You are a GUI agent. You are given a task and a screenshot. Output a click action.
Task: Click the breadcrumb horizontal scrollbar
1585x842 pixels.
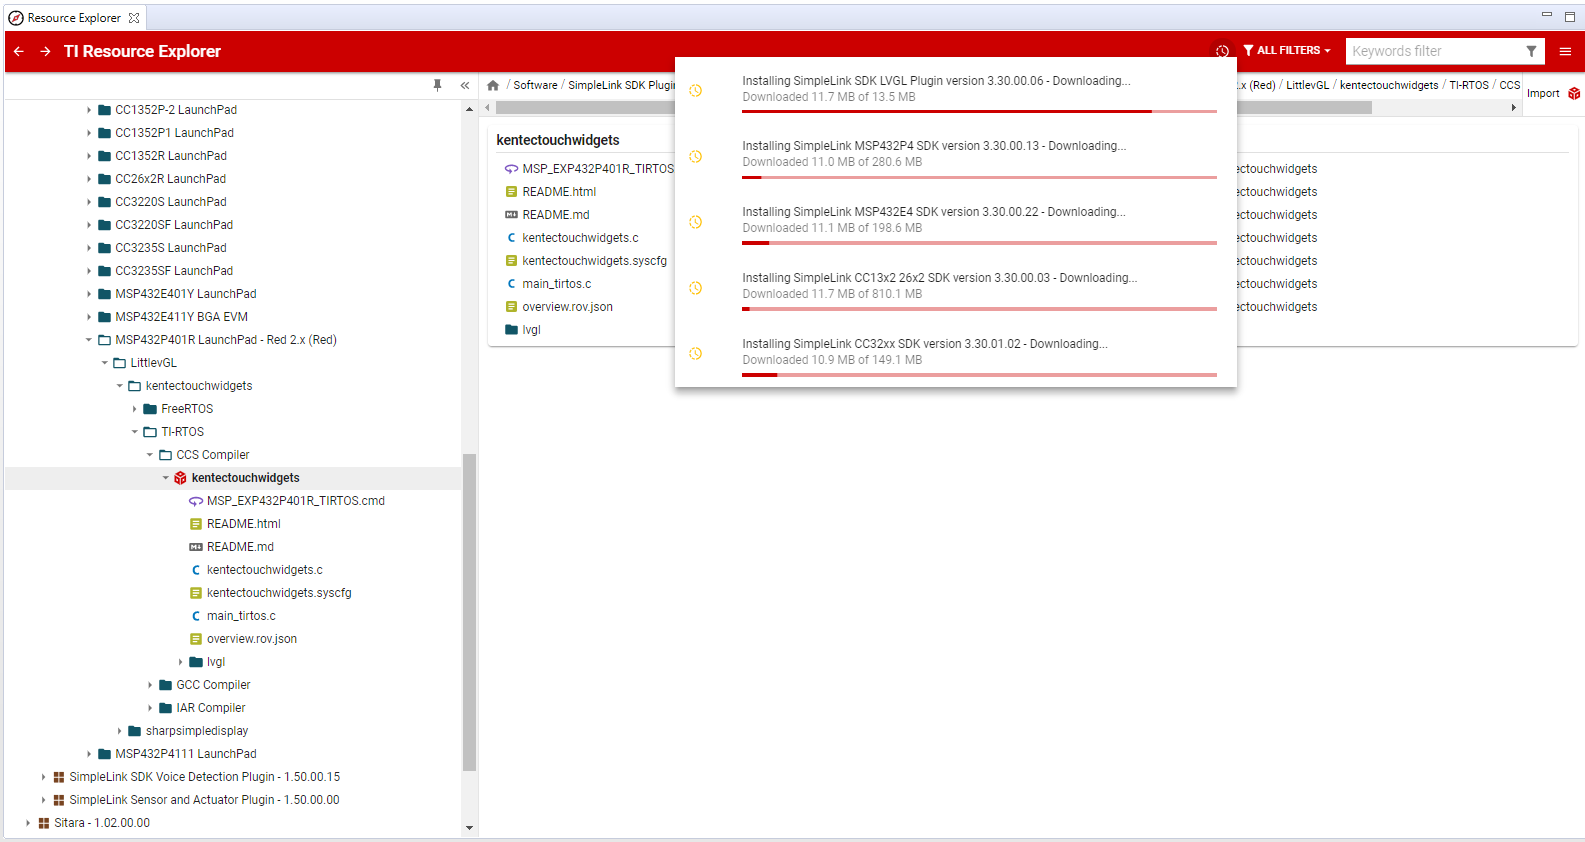[934, 107]
